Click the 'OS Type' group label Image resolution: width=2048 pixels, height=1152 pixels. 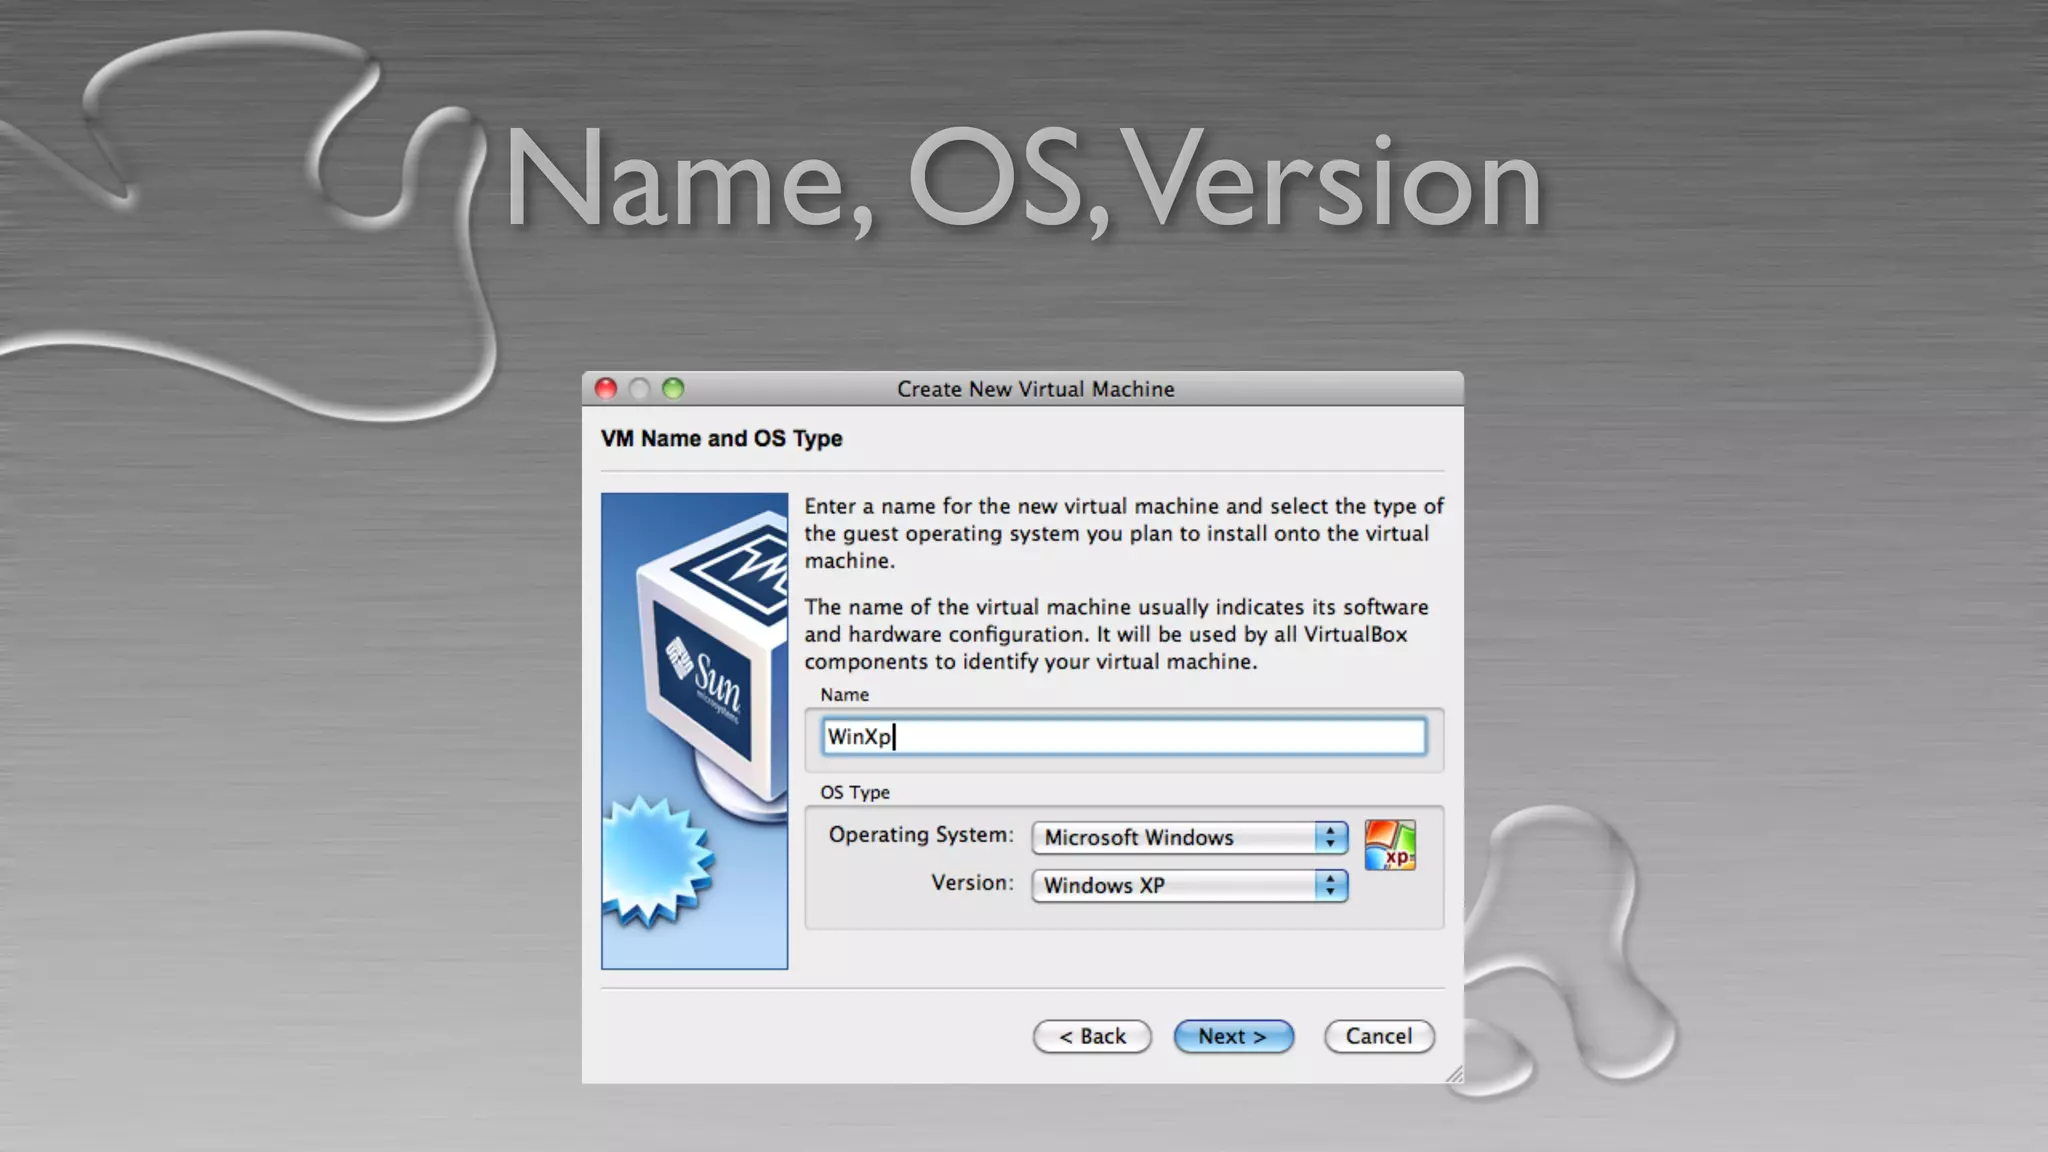pos(855,792)
